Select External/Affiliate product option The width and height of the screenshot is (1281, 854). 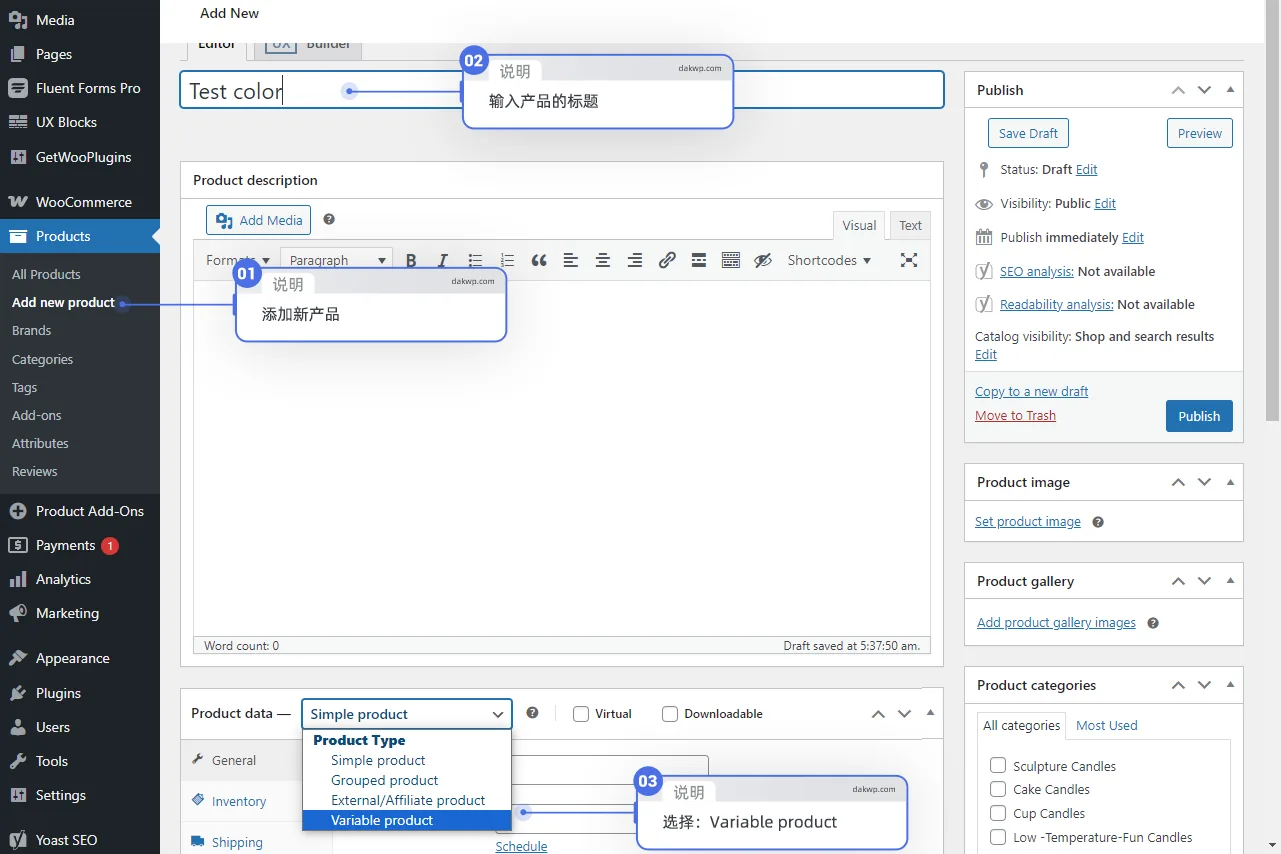pyautogui.click(x=407, y=800)
